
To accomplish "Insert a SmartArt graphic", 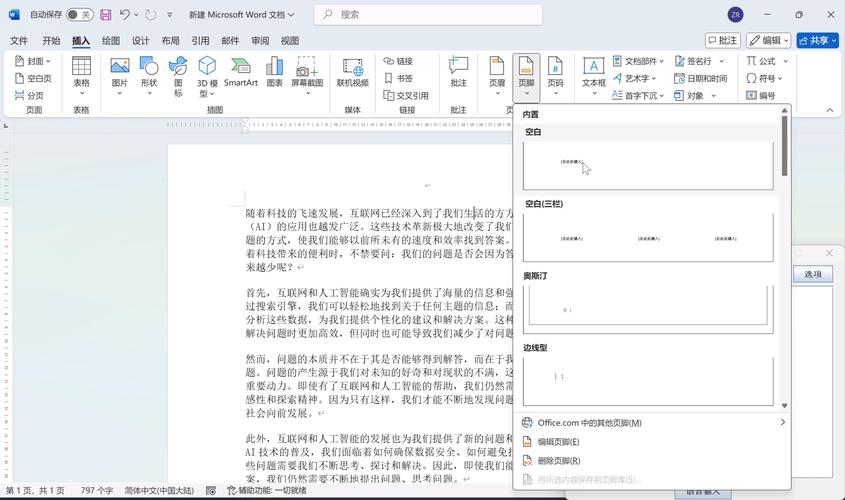I will [241, 72].
